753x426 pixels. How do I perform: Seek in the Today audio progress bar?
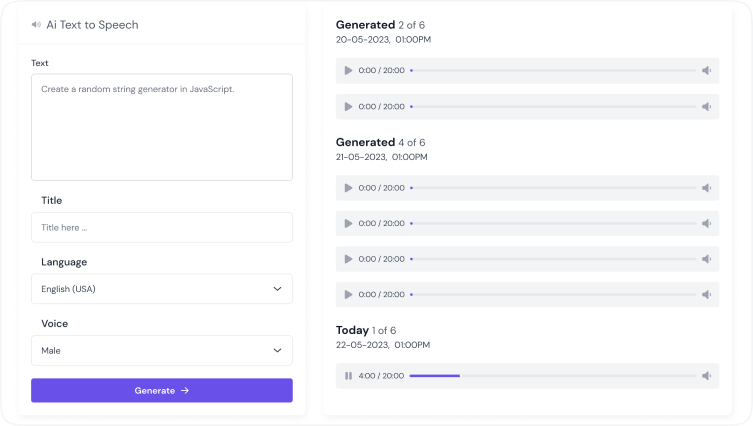click(552, 376)
